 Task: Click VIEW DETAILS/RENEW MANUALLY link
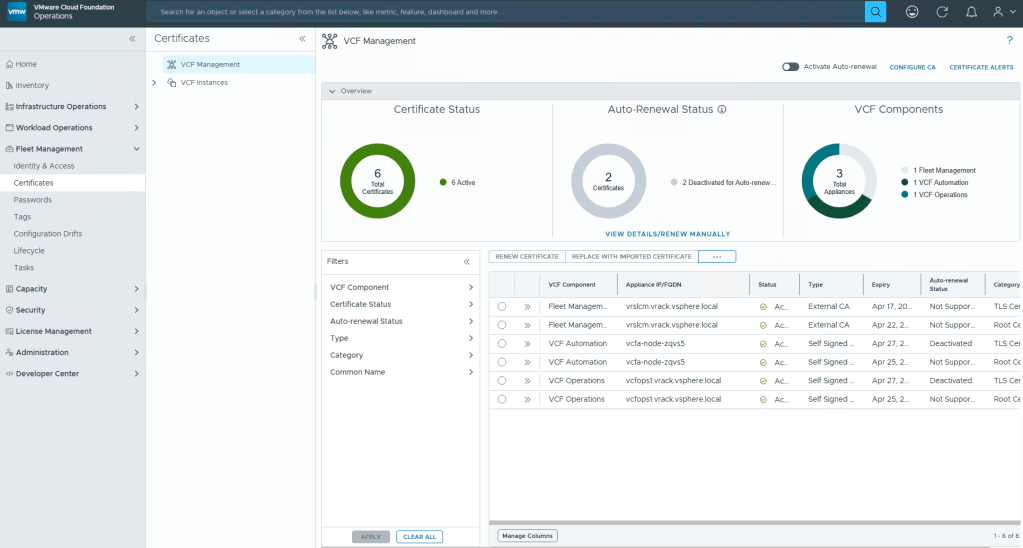click(x=667, y=234)
